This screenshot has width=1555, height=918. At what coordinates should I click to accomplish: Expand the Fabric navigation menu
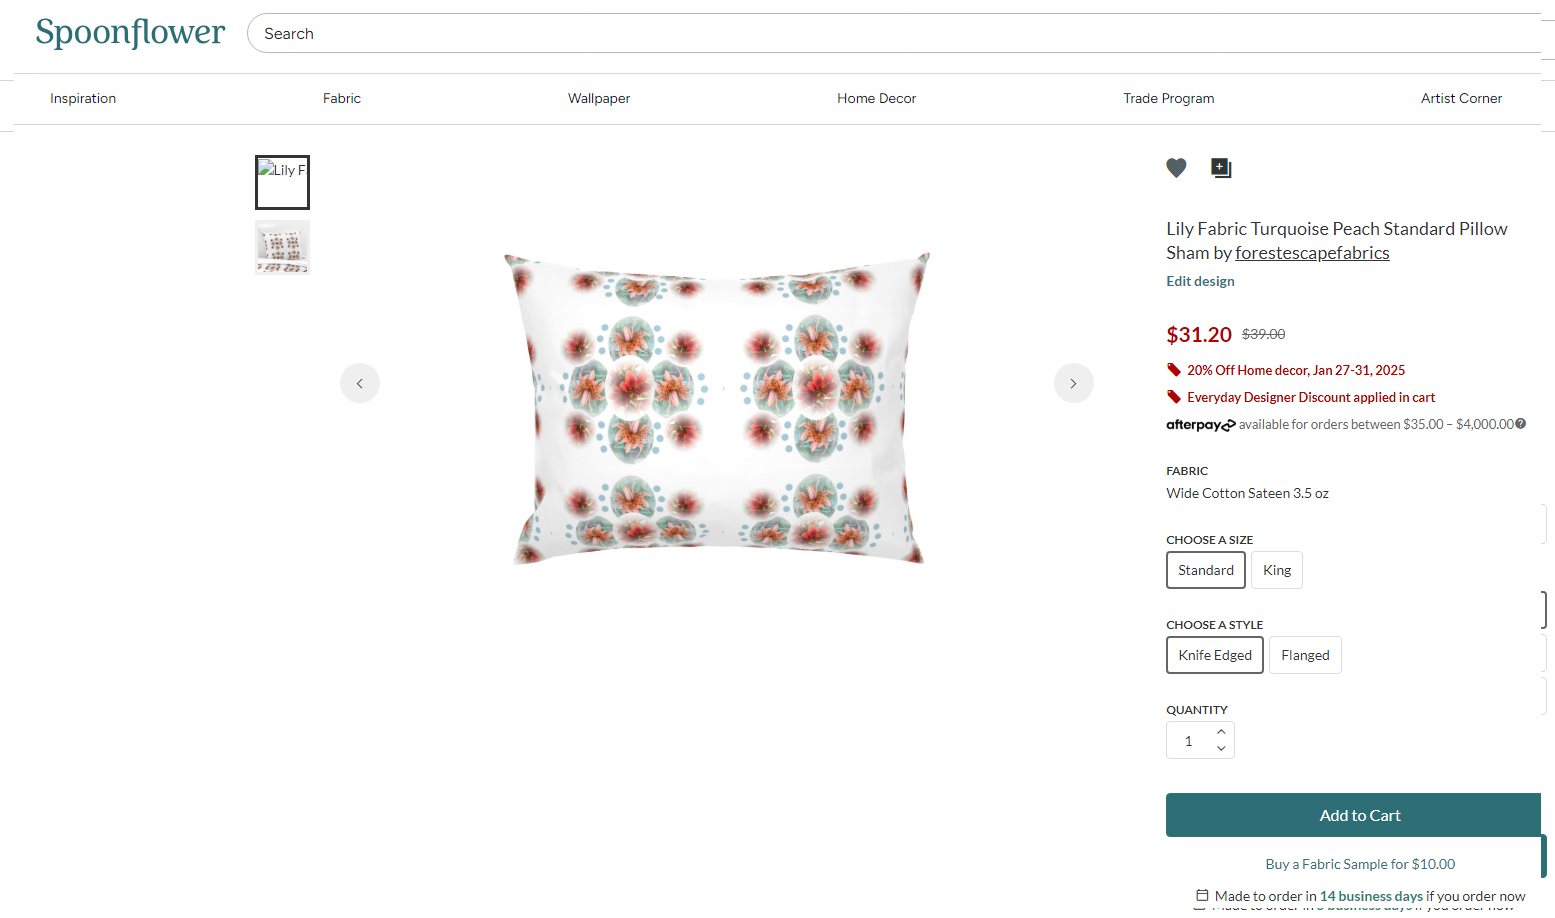341,98
